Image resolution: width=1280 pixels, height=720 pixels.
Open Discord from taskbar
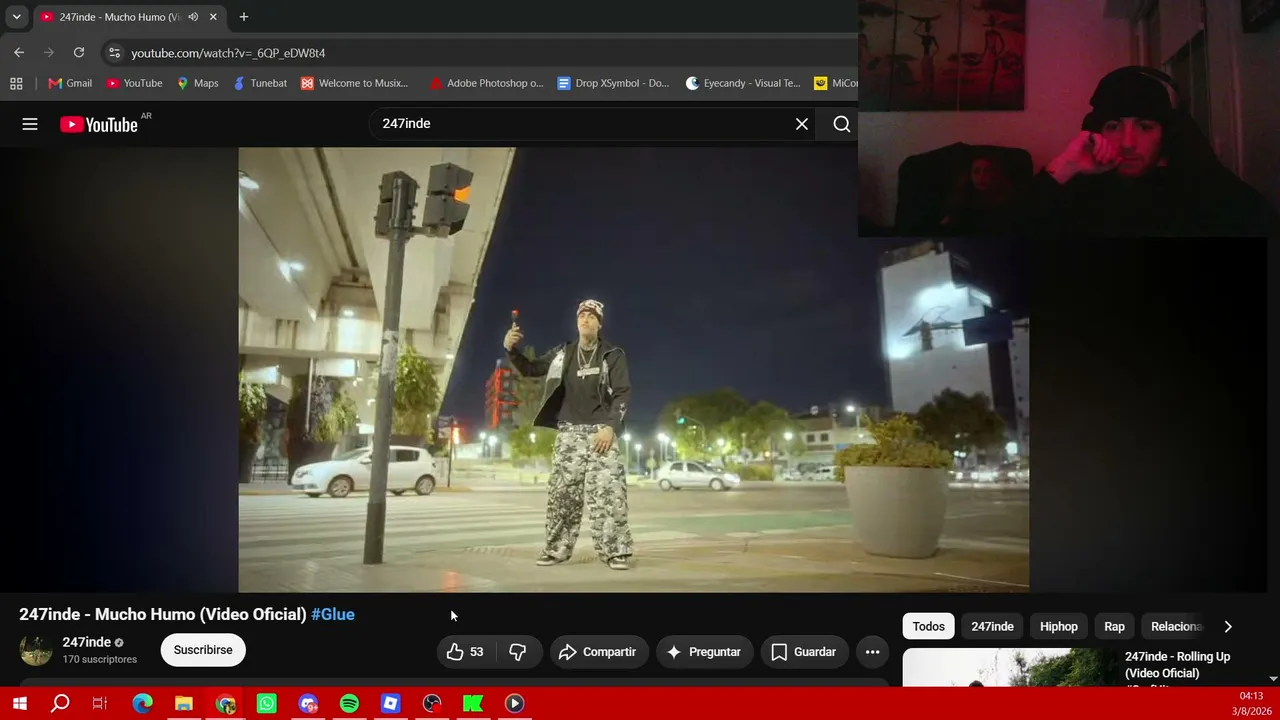308,704
